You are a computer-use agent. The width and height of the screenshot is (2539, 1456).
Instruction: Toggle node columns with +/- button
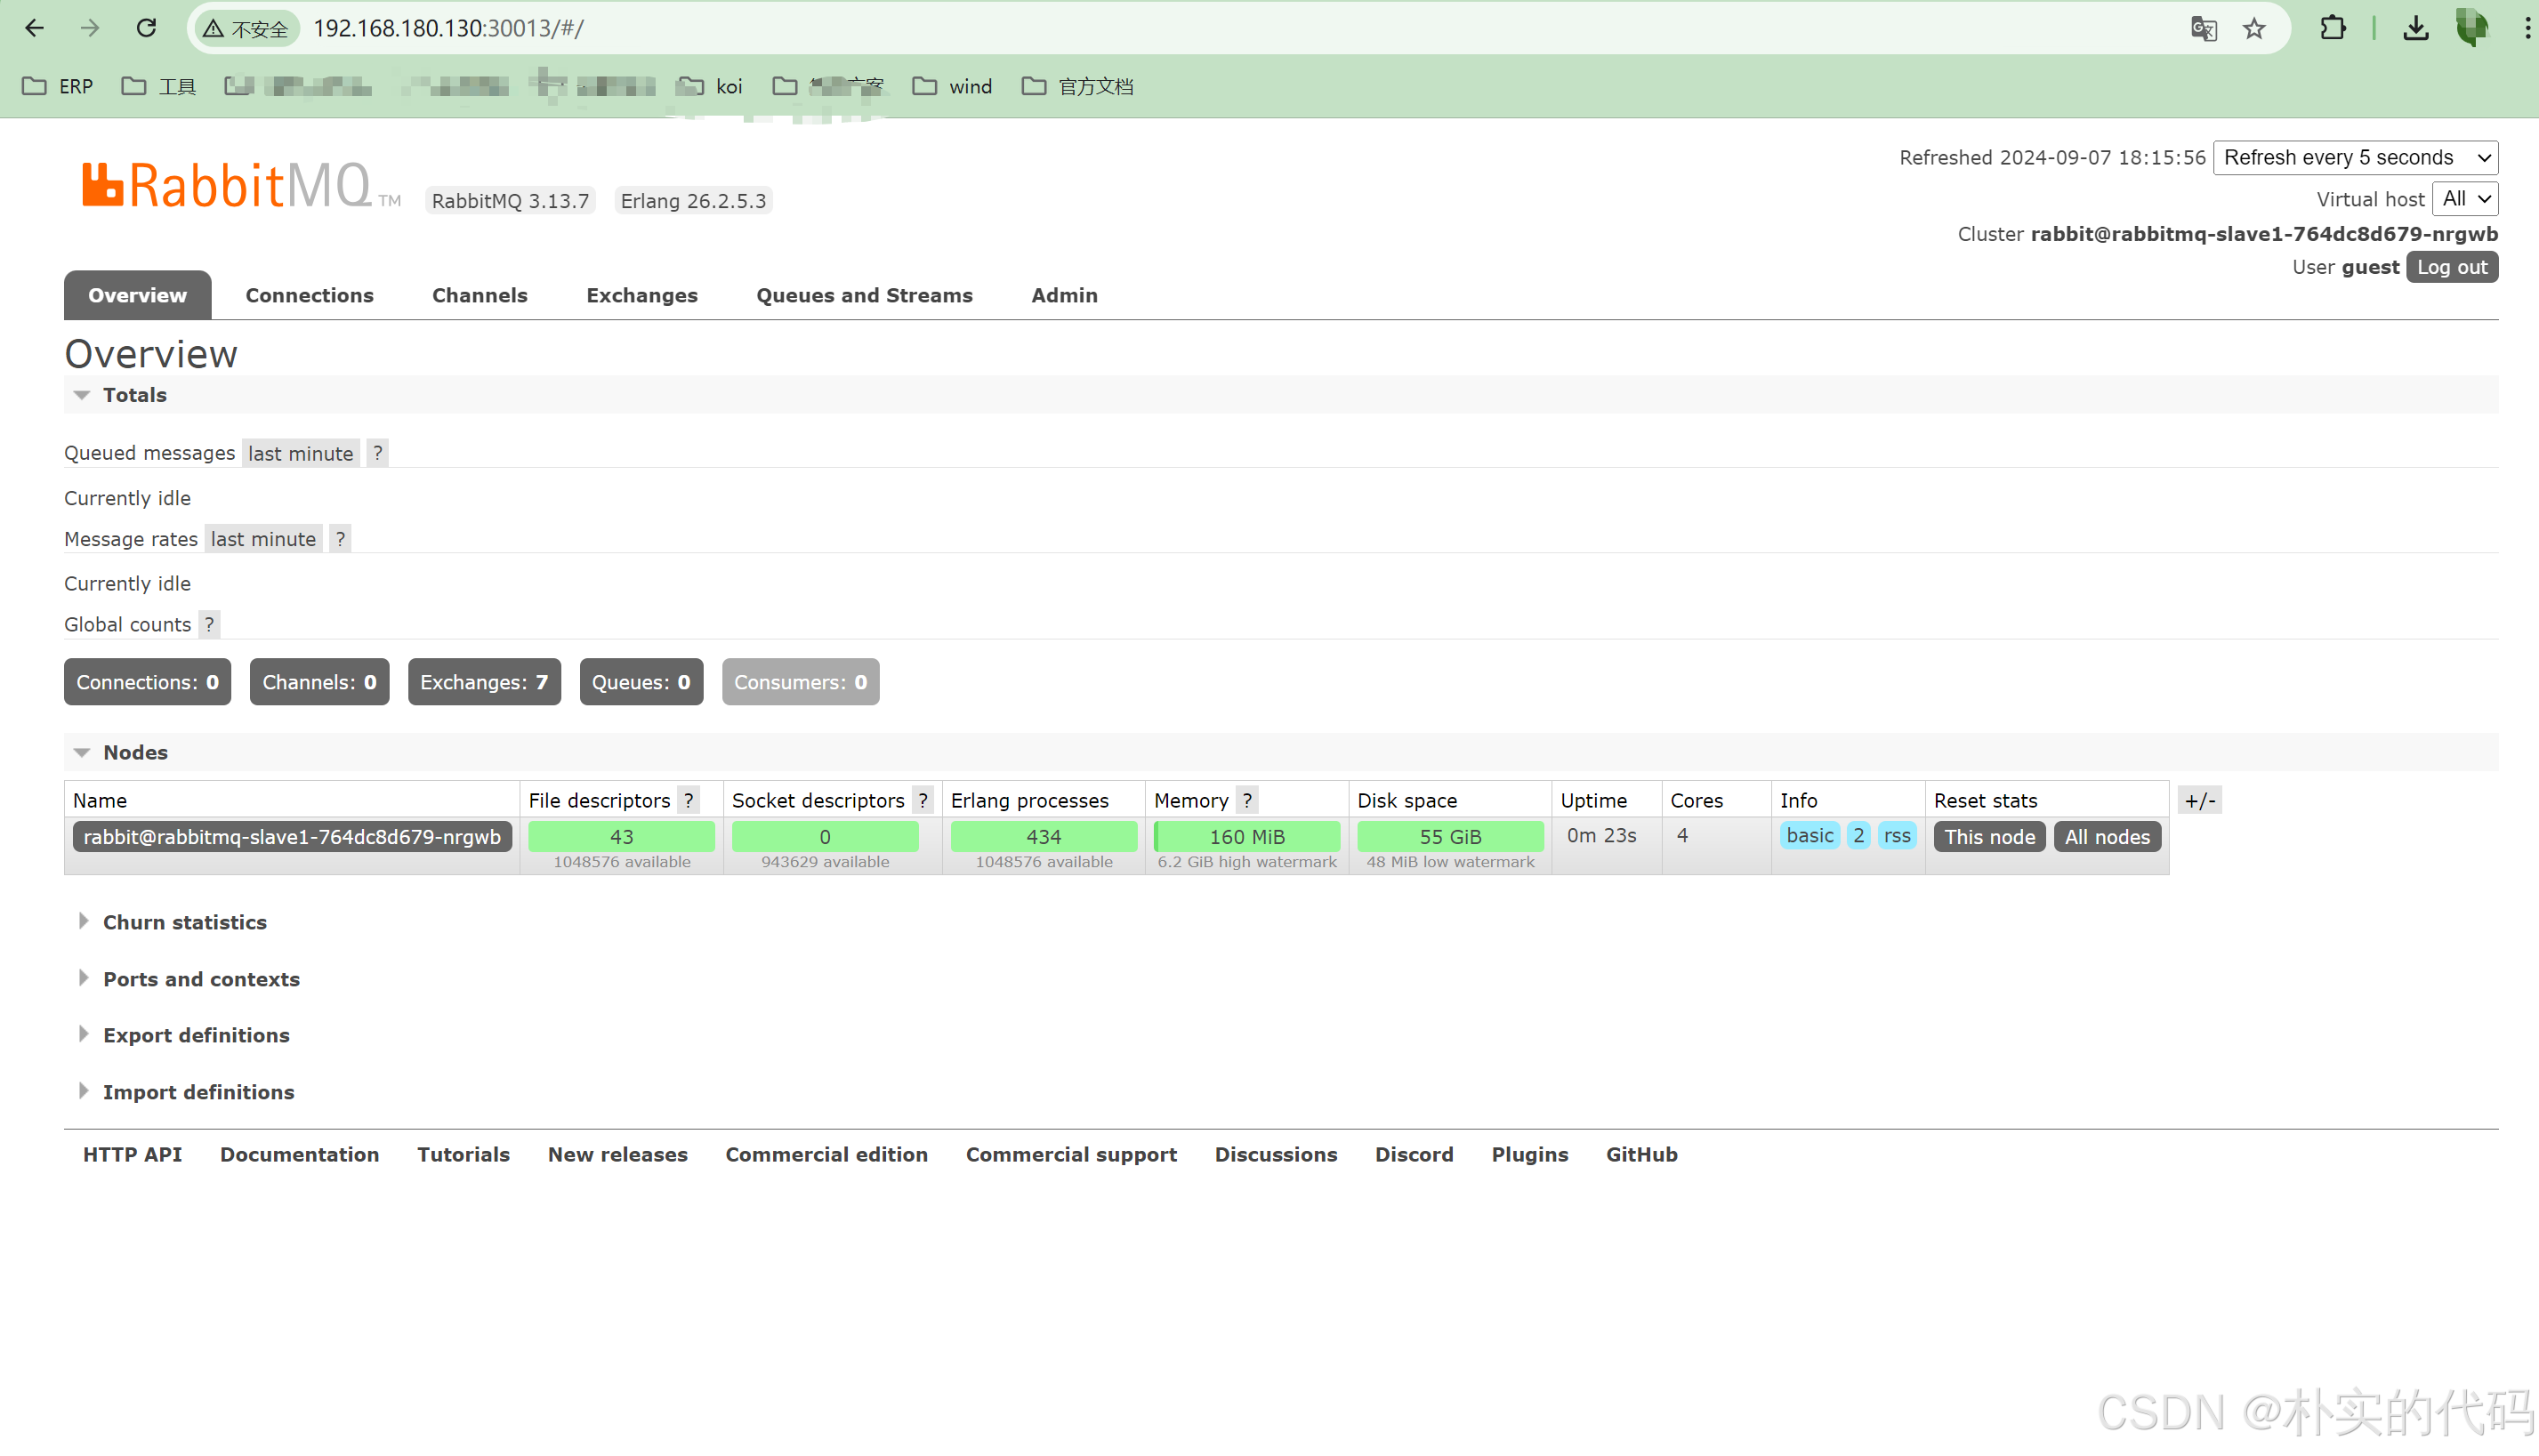pyautogui.click(x=2199, y=800)
